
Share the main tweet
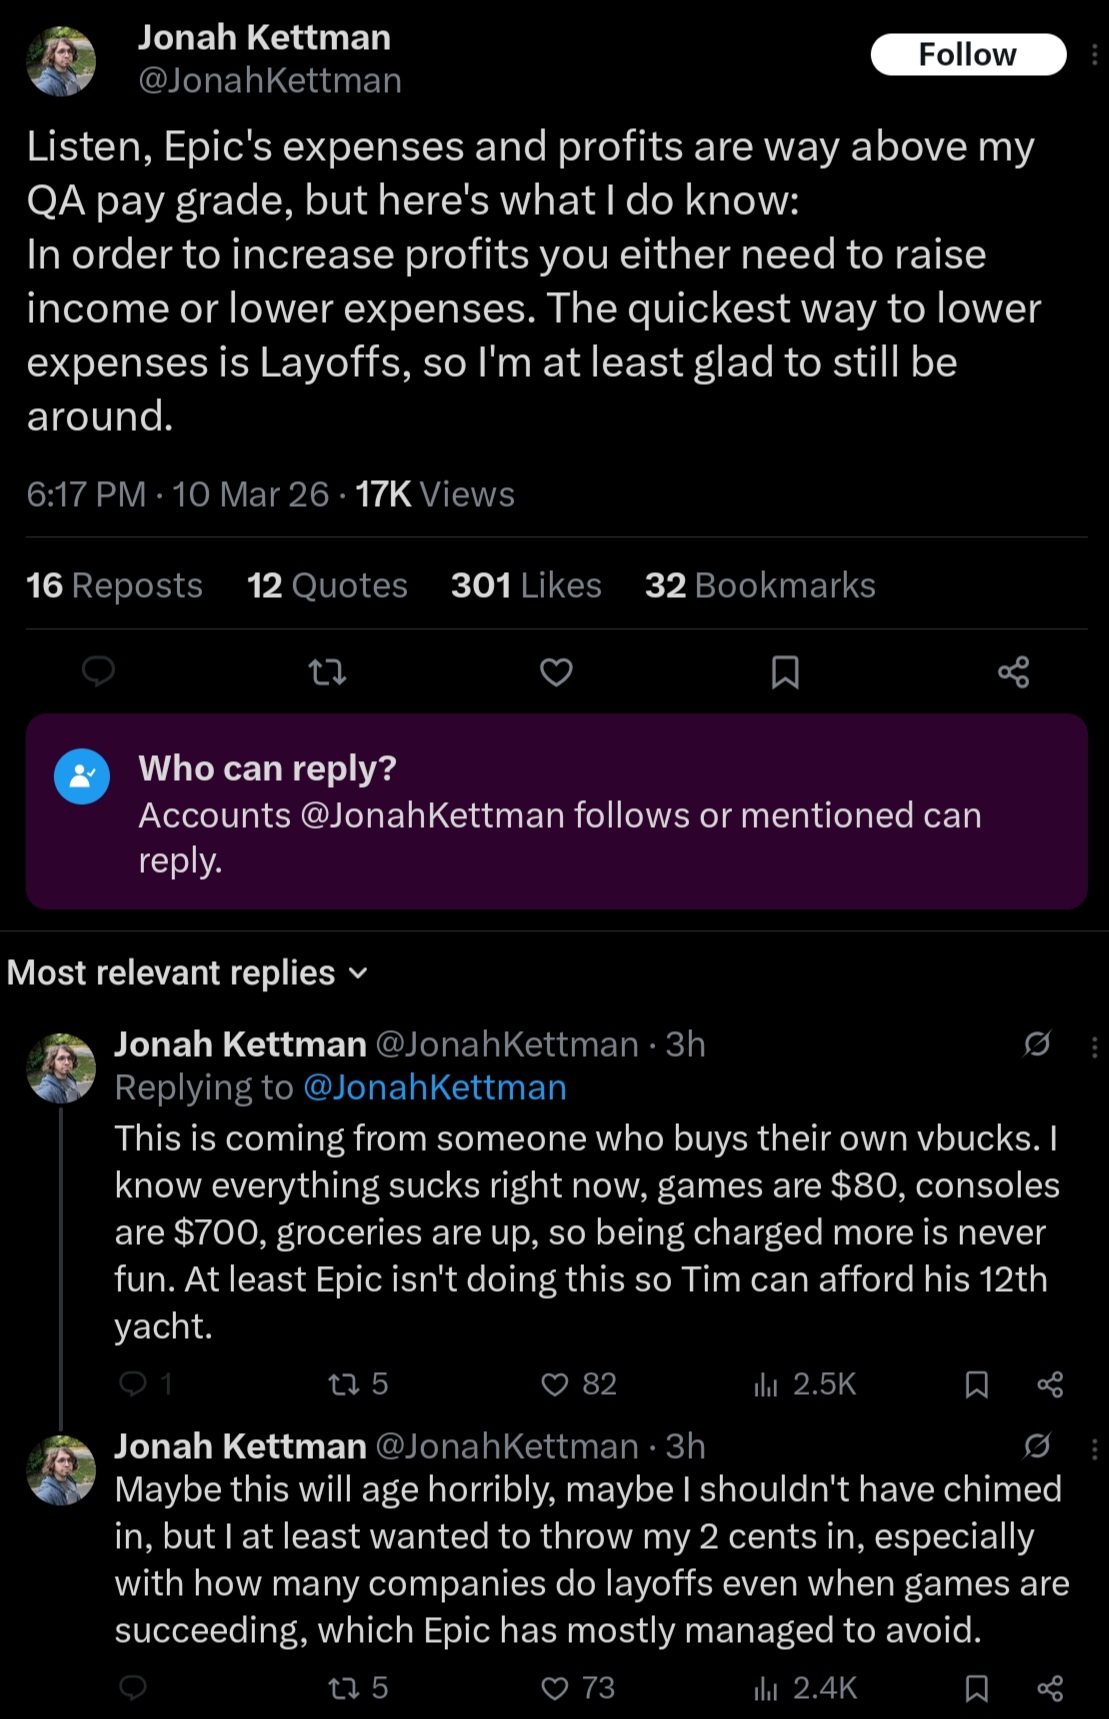(x=1013, y=672)
